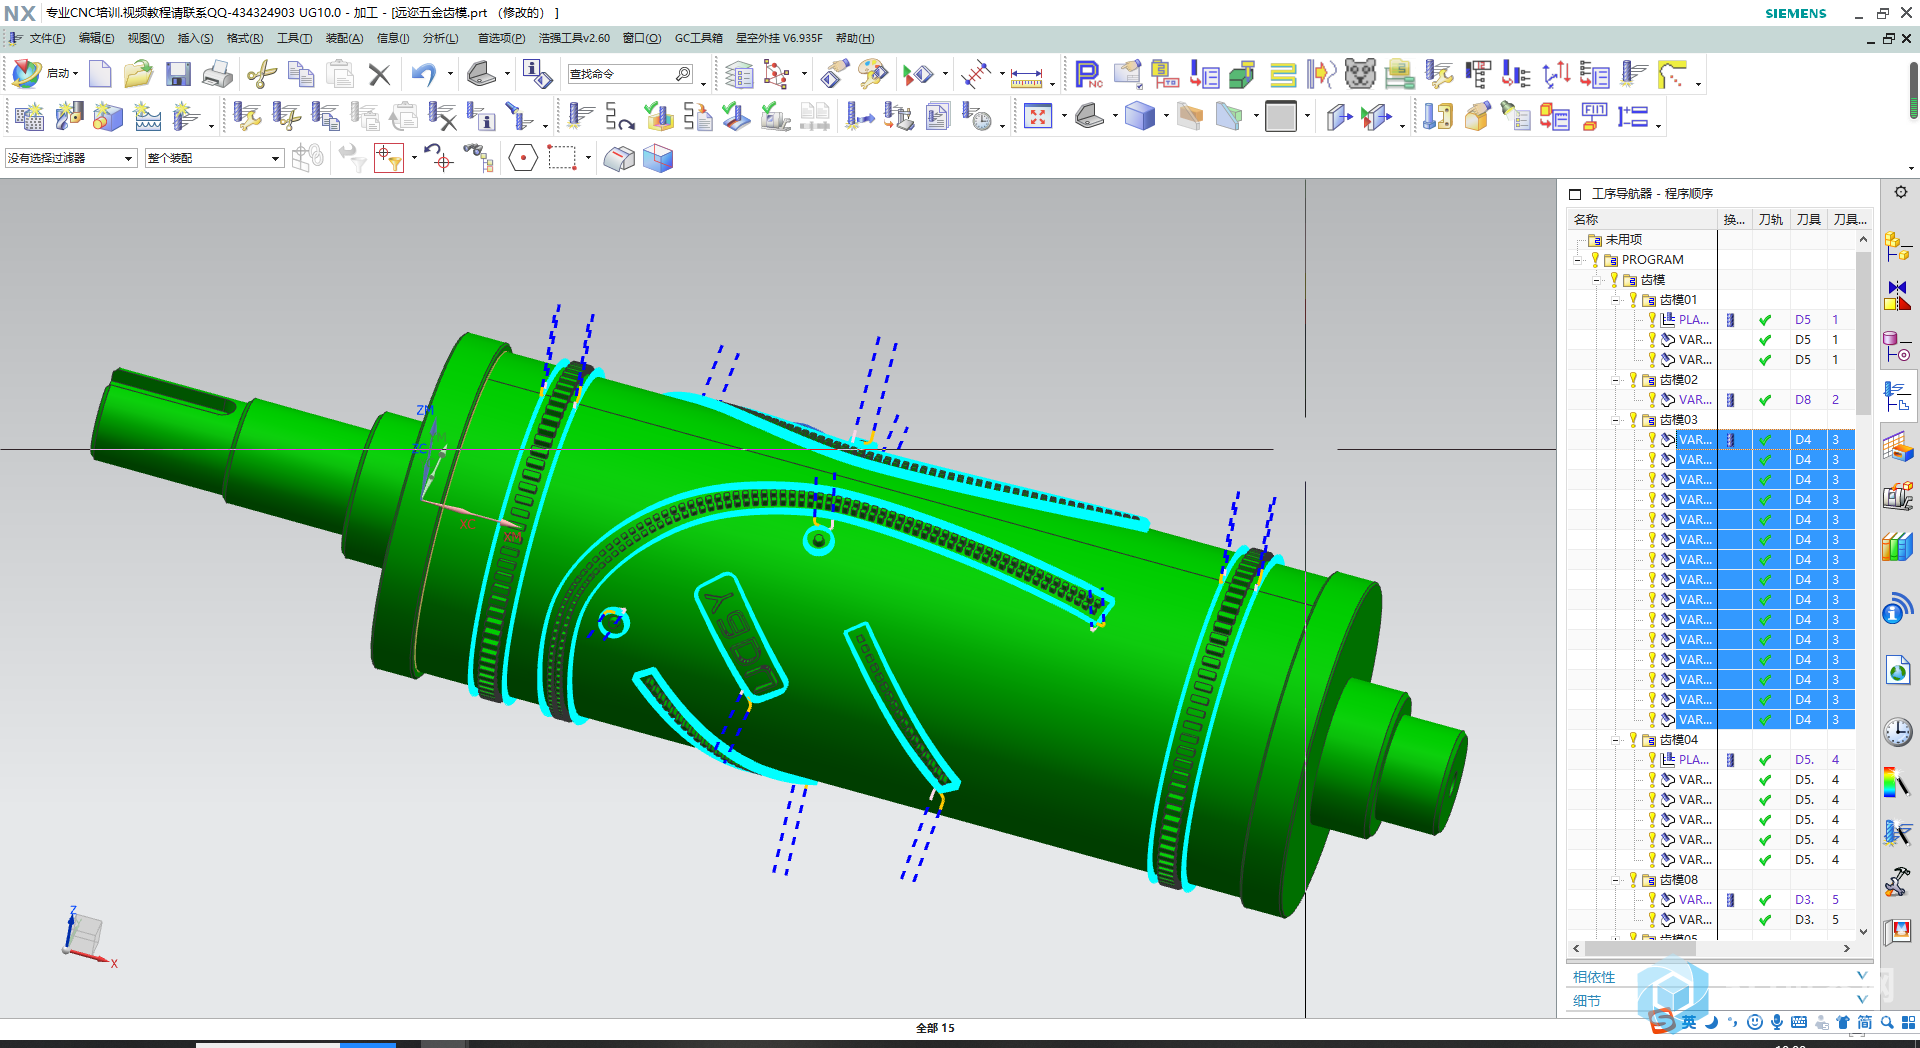
Task: Toggle the operation navigator pin checkbox
Action: [x=1575, y=194]
